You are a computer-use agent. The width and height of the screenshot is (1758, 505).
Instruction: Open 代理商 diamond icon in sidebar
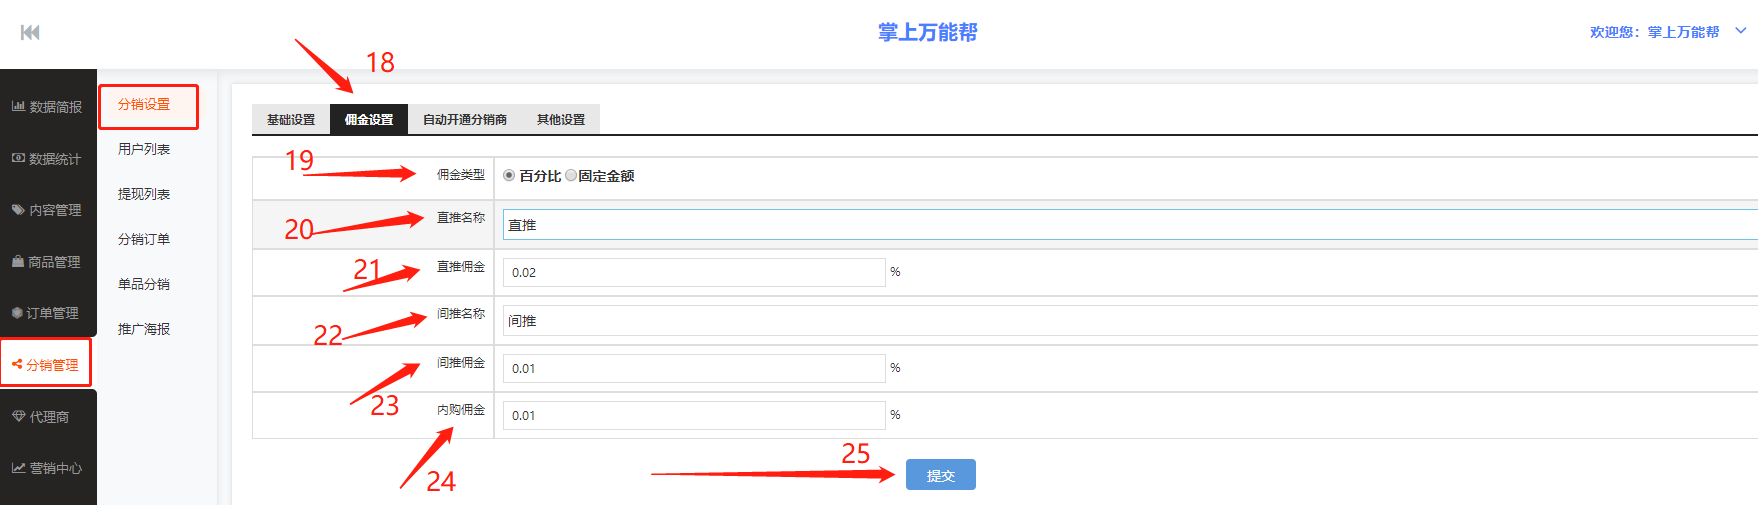click(18, 416)
